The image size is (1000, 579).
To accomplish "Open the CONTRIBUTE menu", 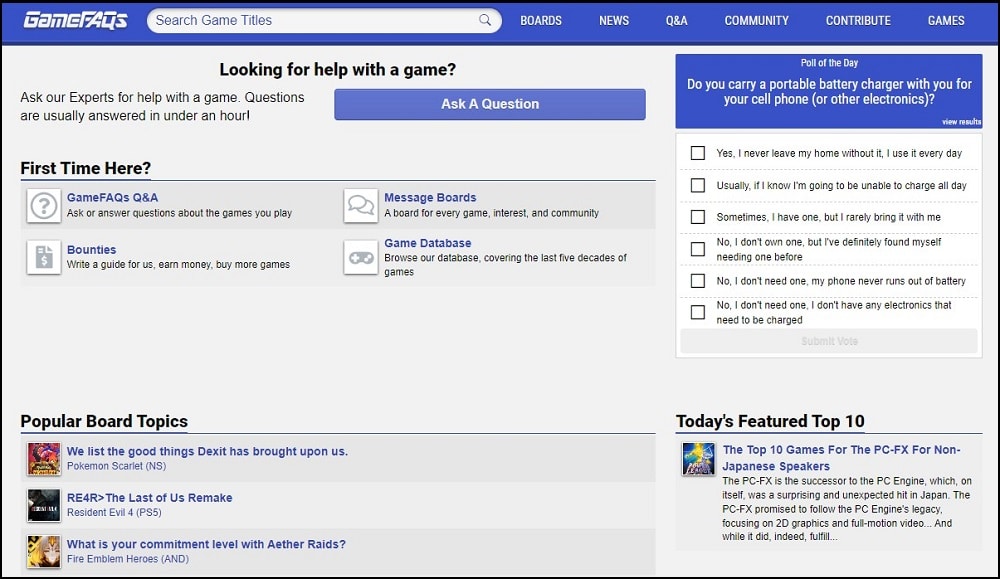I will (x=858, y=20).
